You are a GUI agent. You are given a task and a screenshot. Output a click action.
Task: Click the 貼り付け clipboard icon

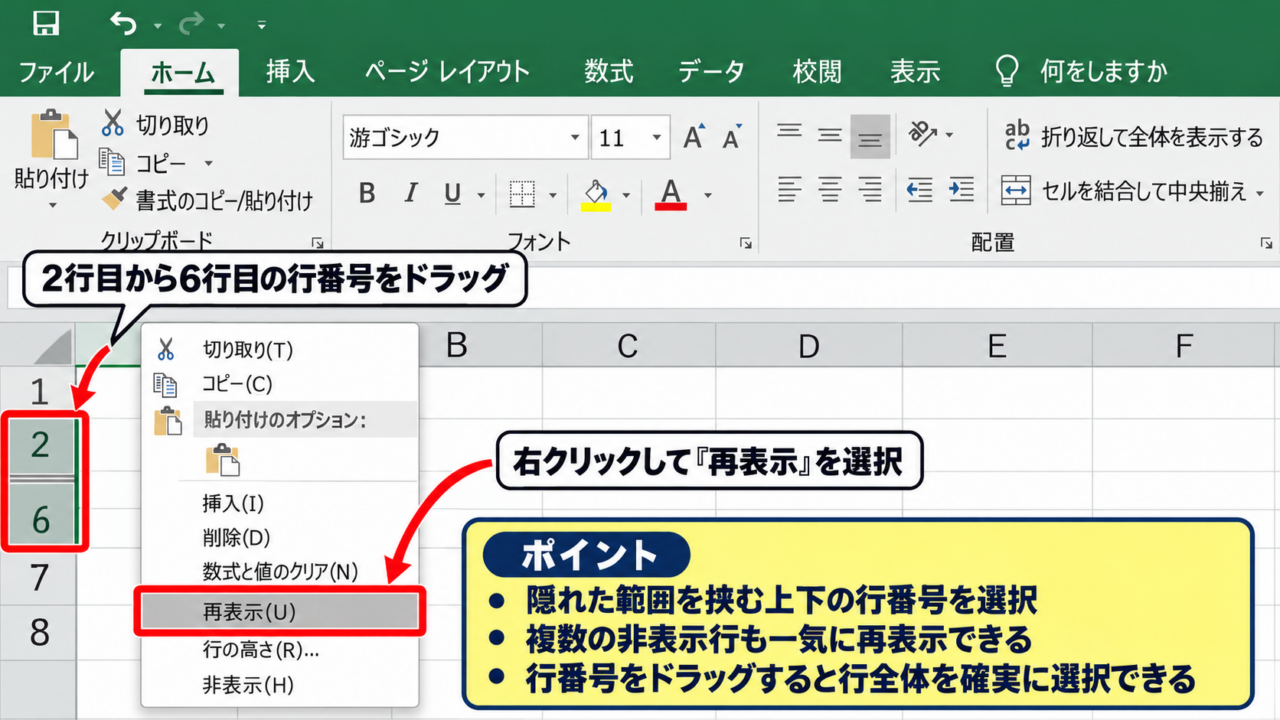54,136
